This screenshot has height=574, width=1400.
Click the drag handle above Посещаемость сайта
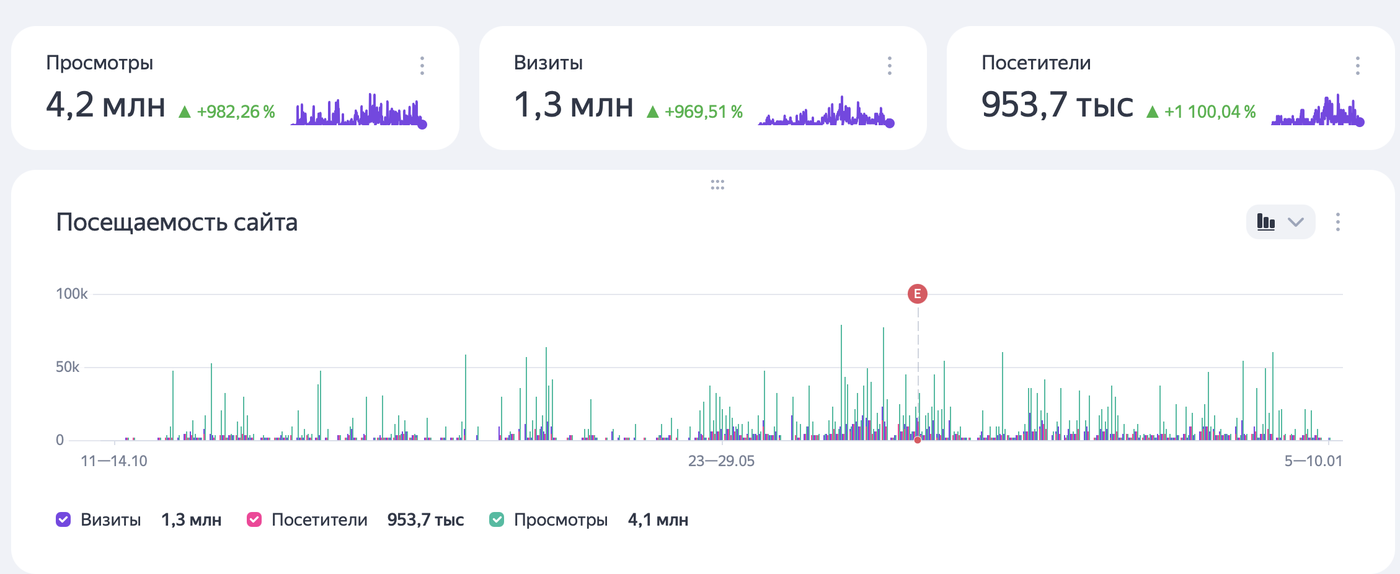coord(717,185)
